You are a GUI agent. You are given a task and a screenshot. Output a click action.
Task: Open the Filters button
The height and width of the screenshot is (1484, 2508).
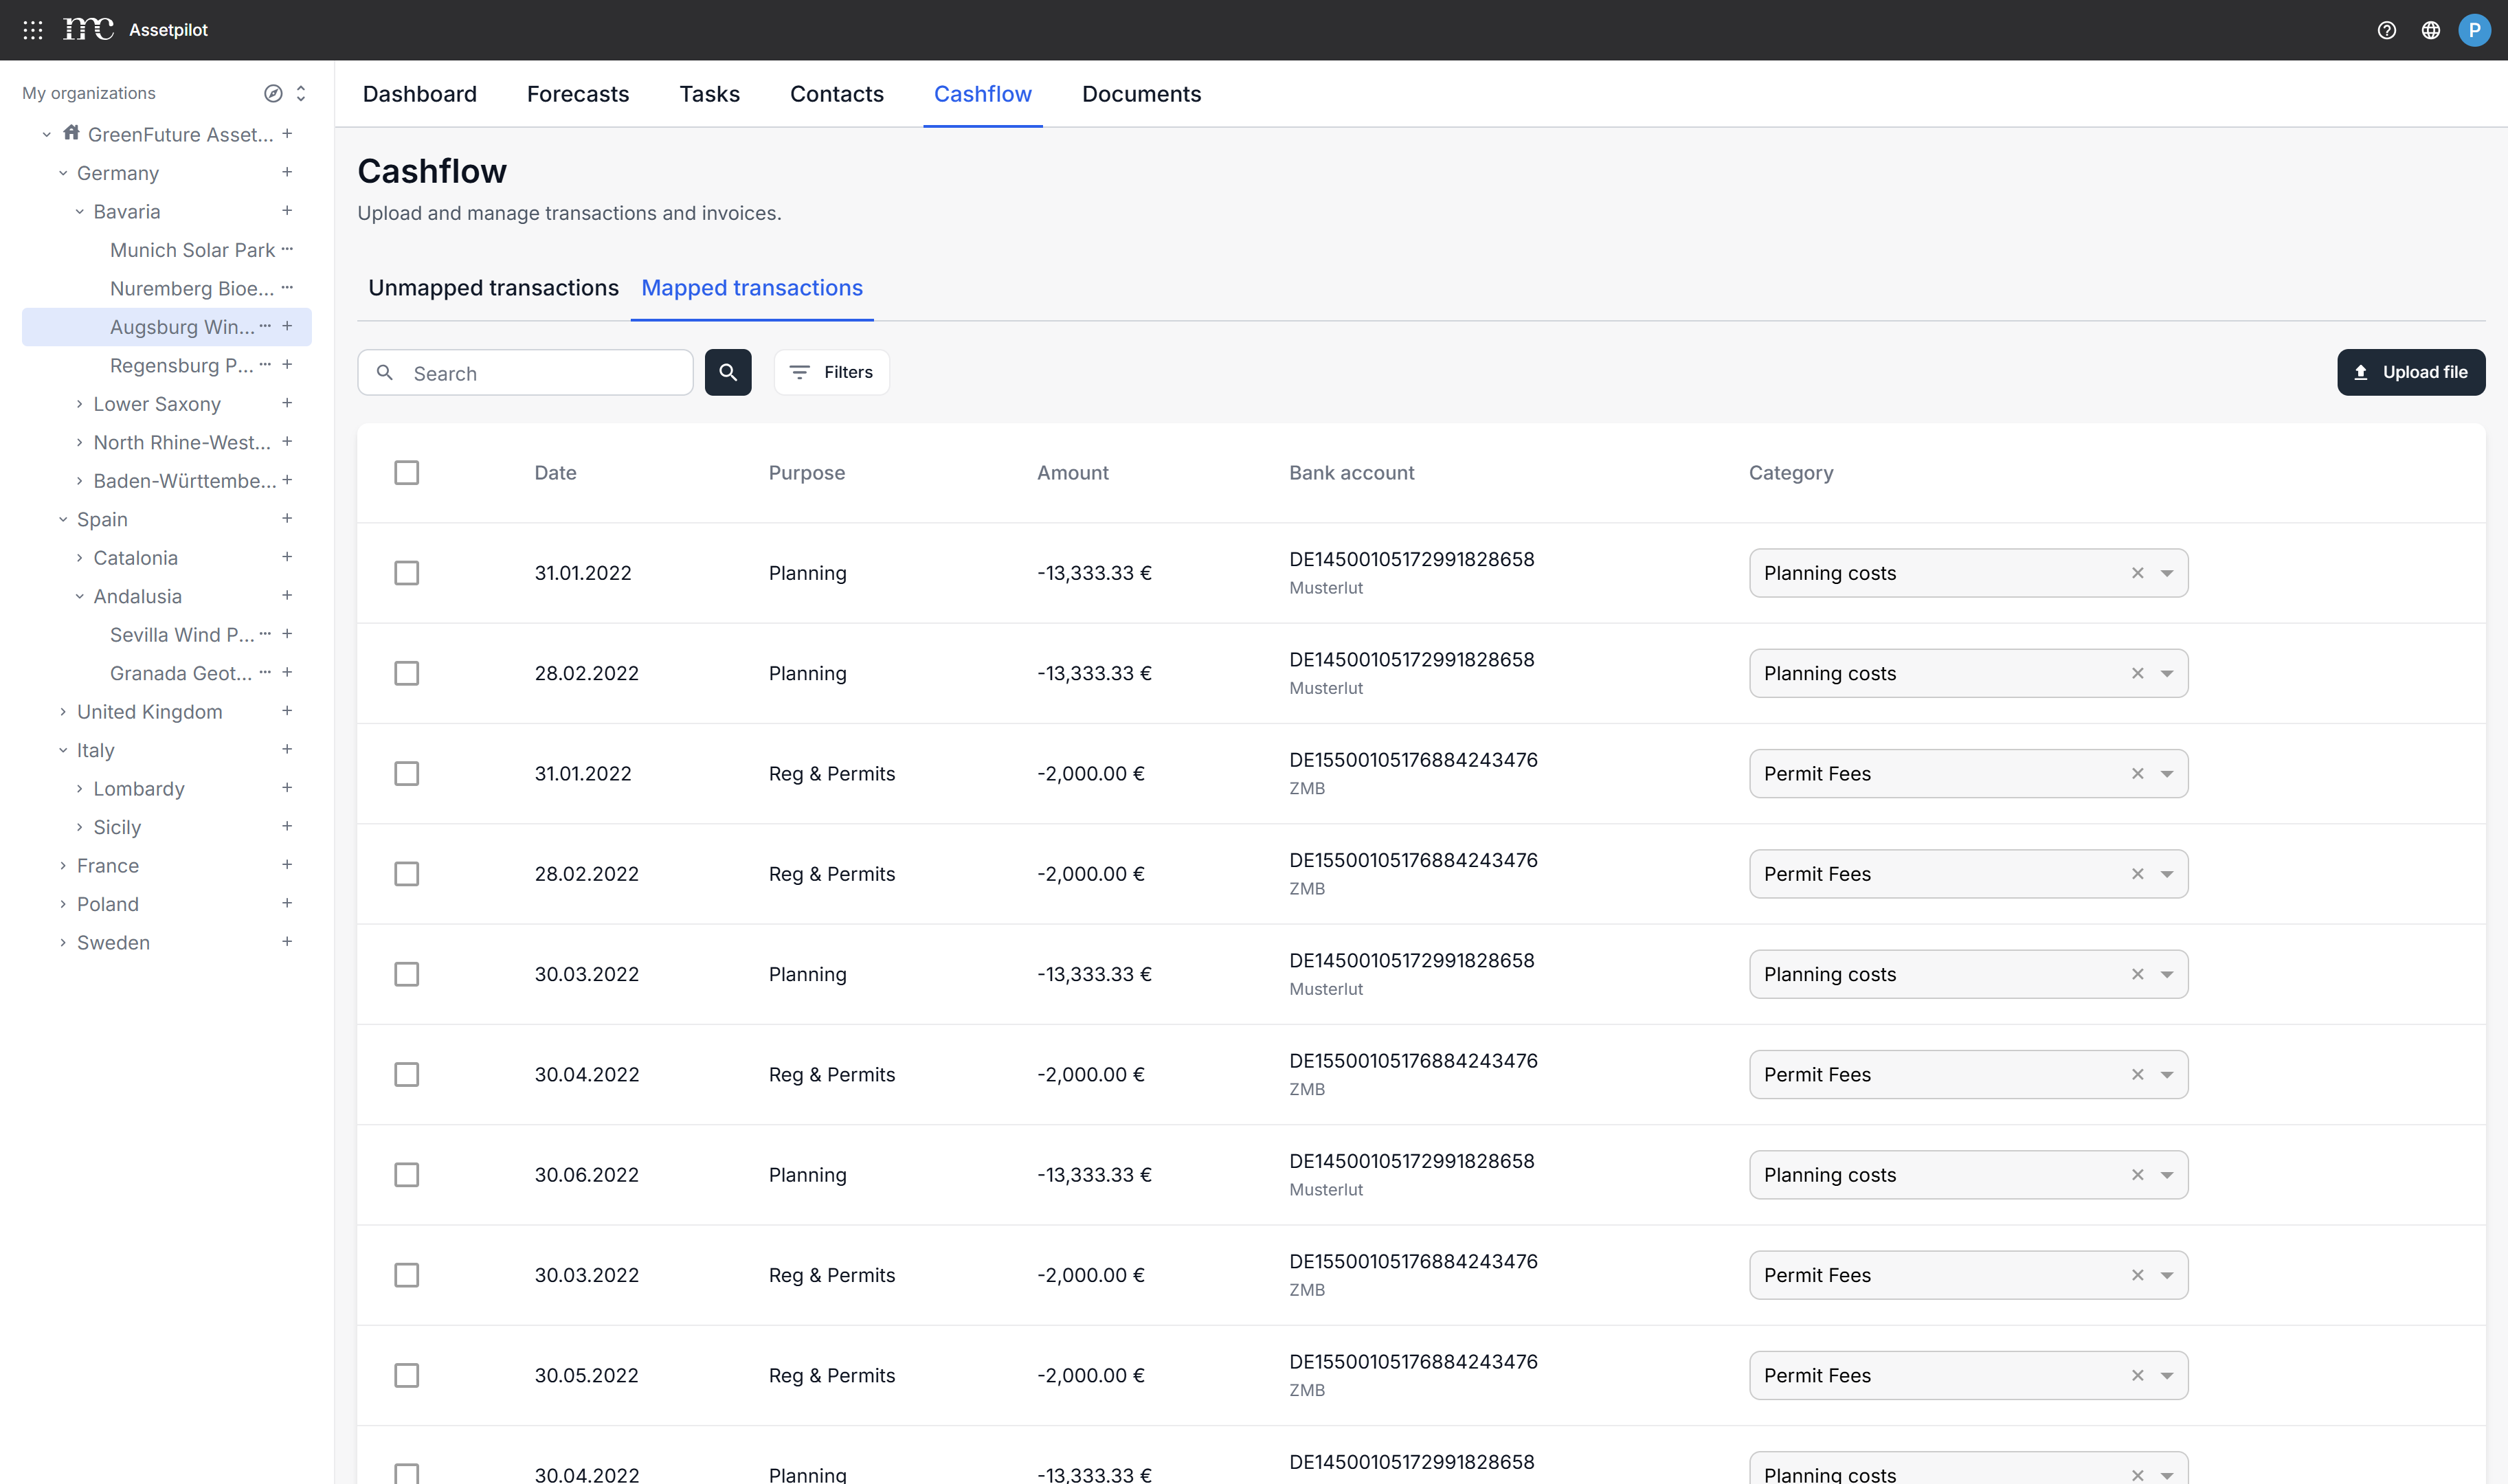coord(831,372)
